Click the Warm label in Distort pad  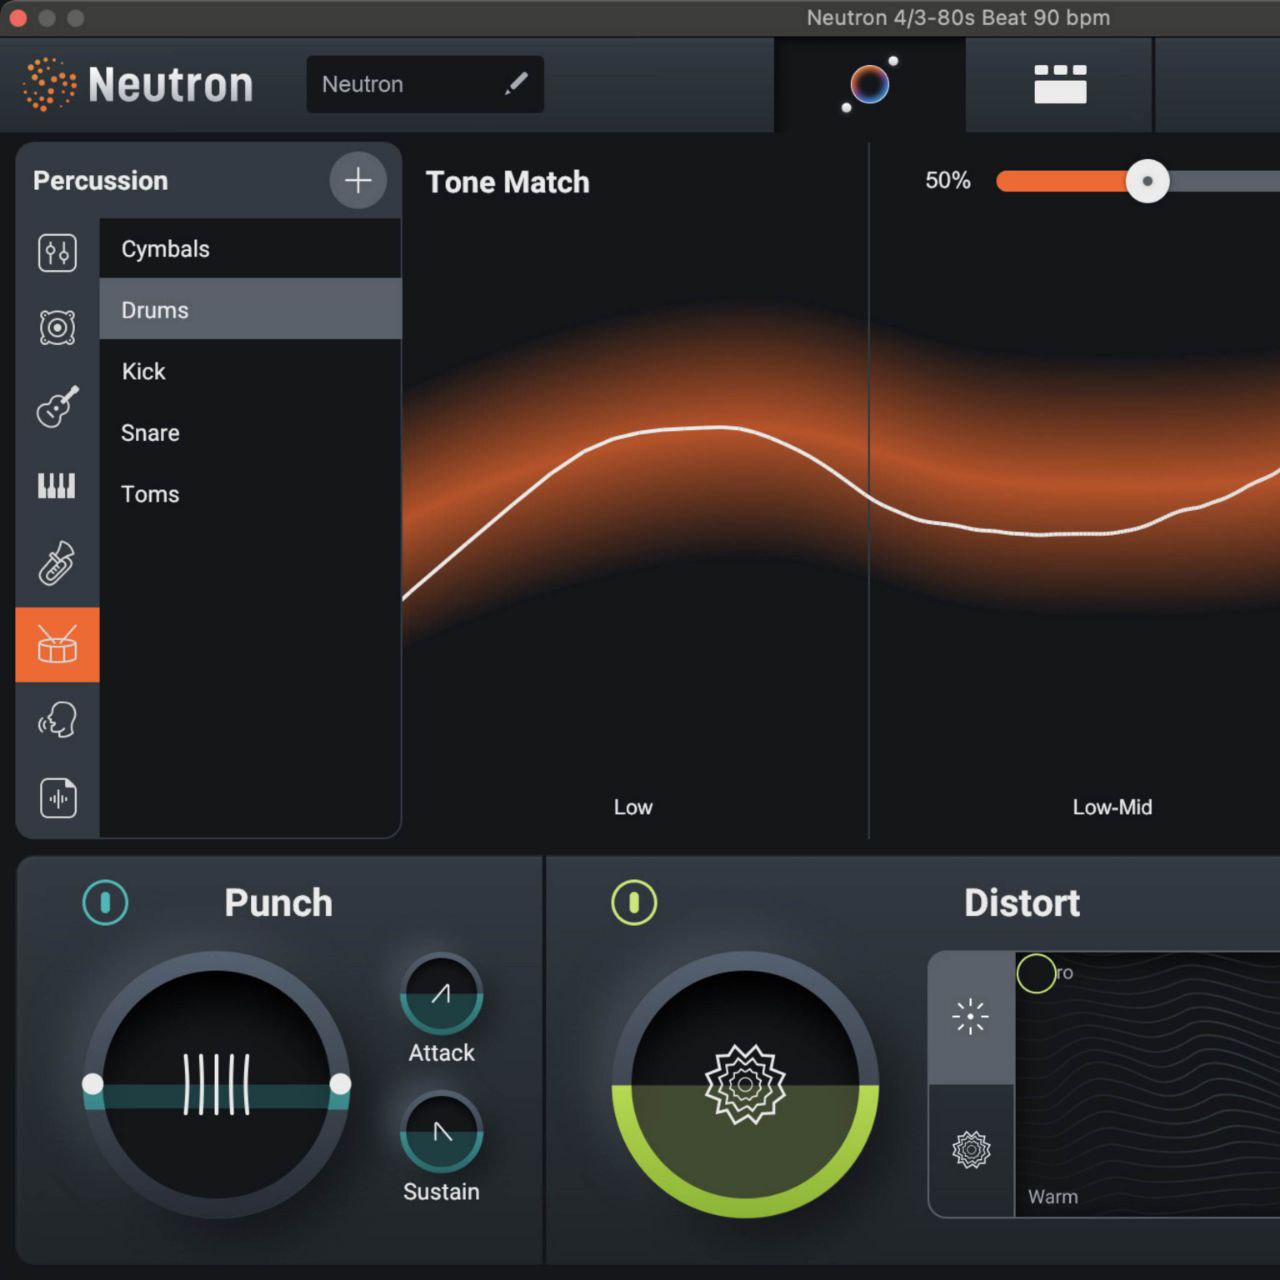coord(1053,1197)
